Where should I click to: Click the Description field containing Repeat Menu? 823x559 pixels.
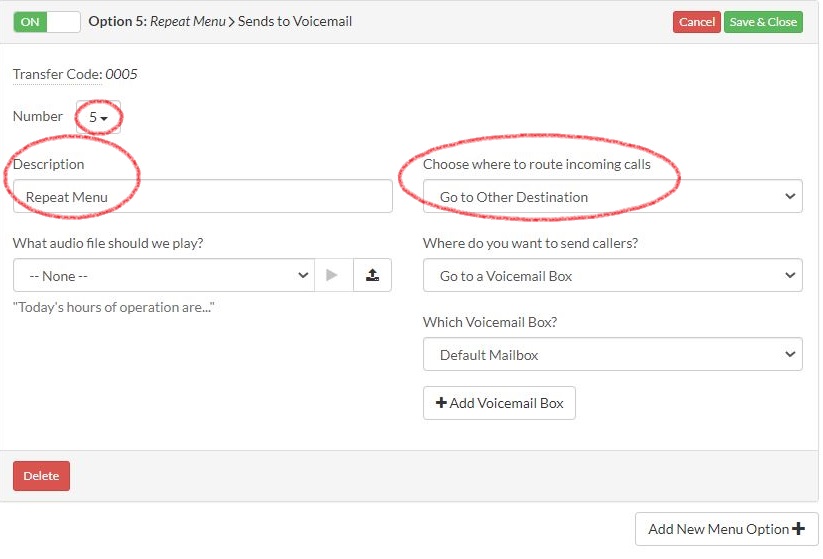(203, 196)
